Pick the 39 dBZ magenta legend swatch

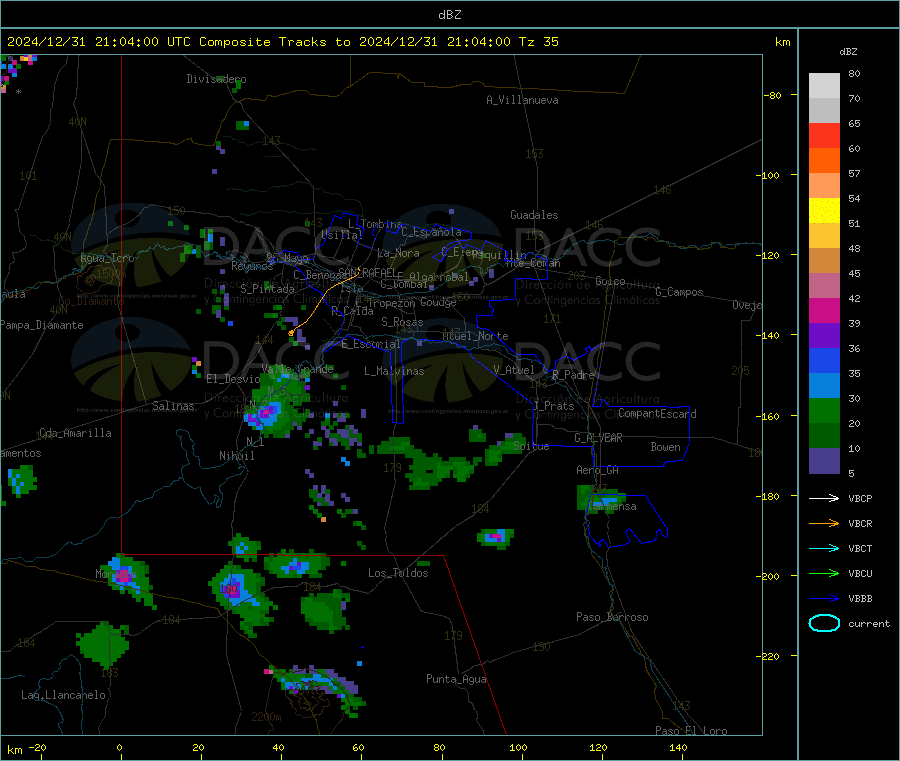point(824,310)
